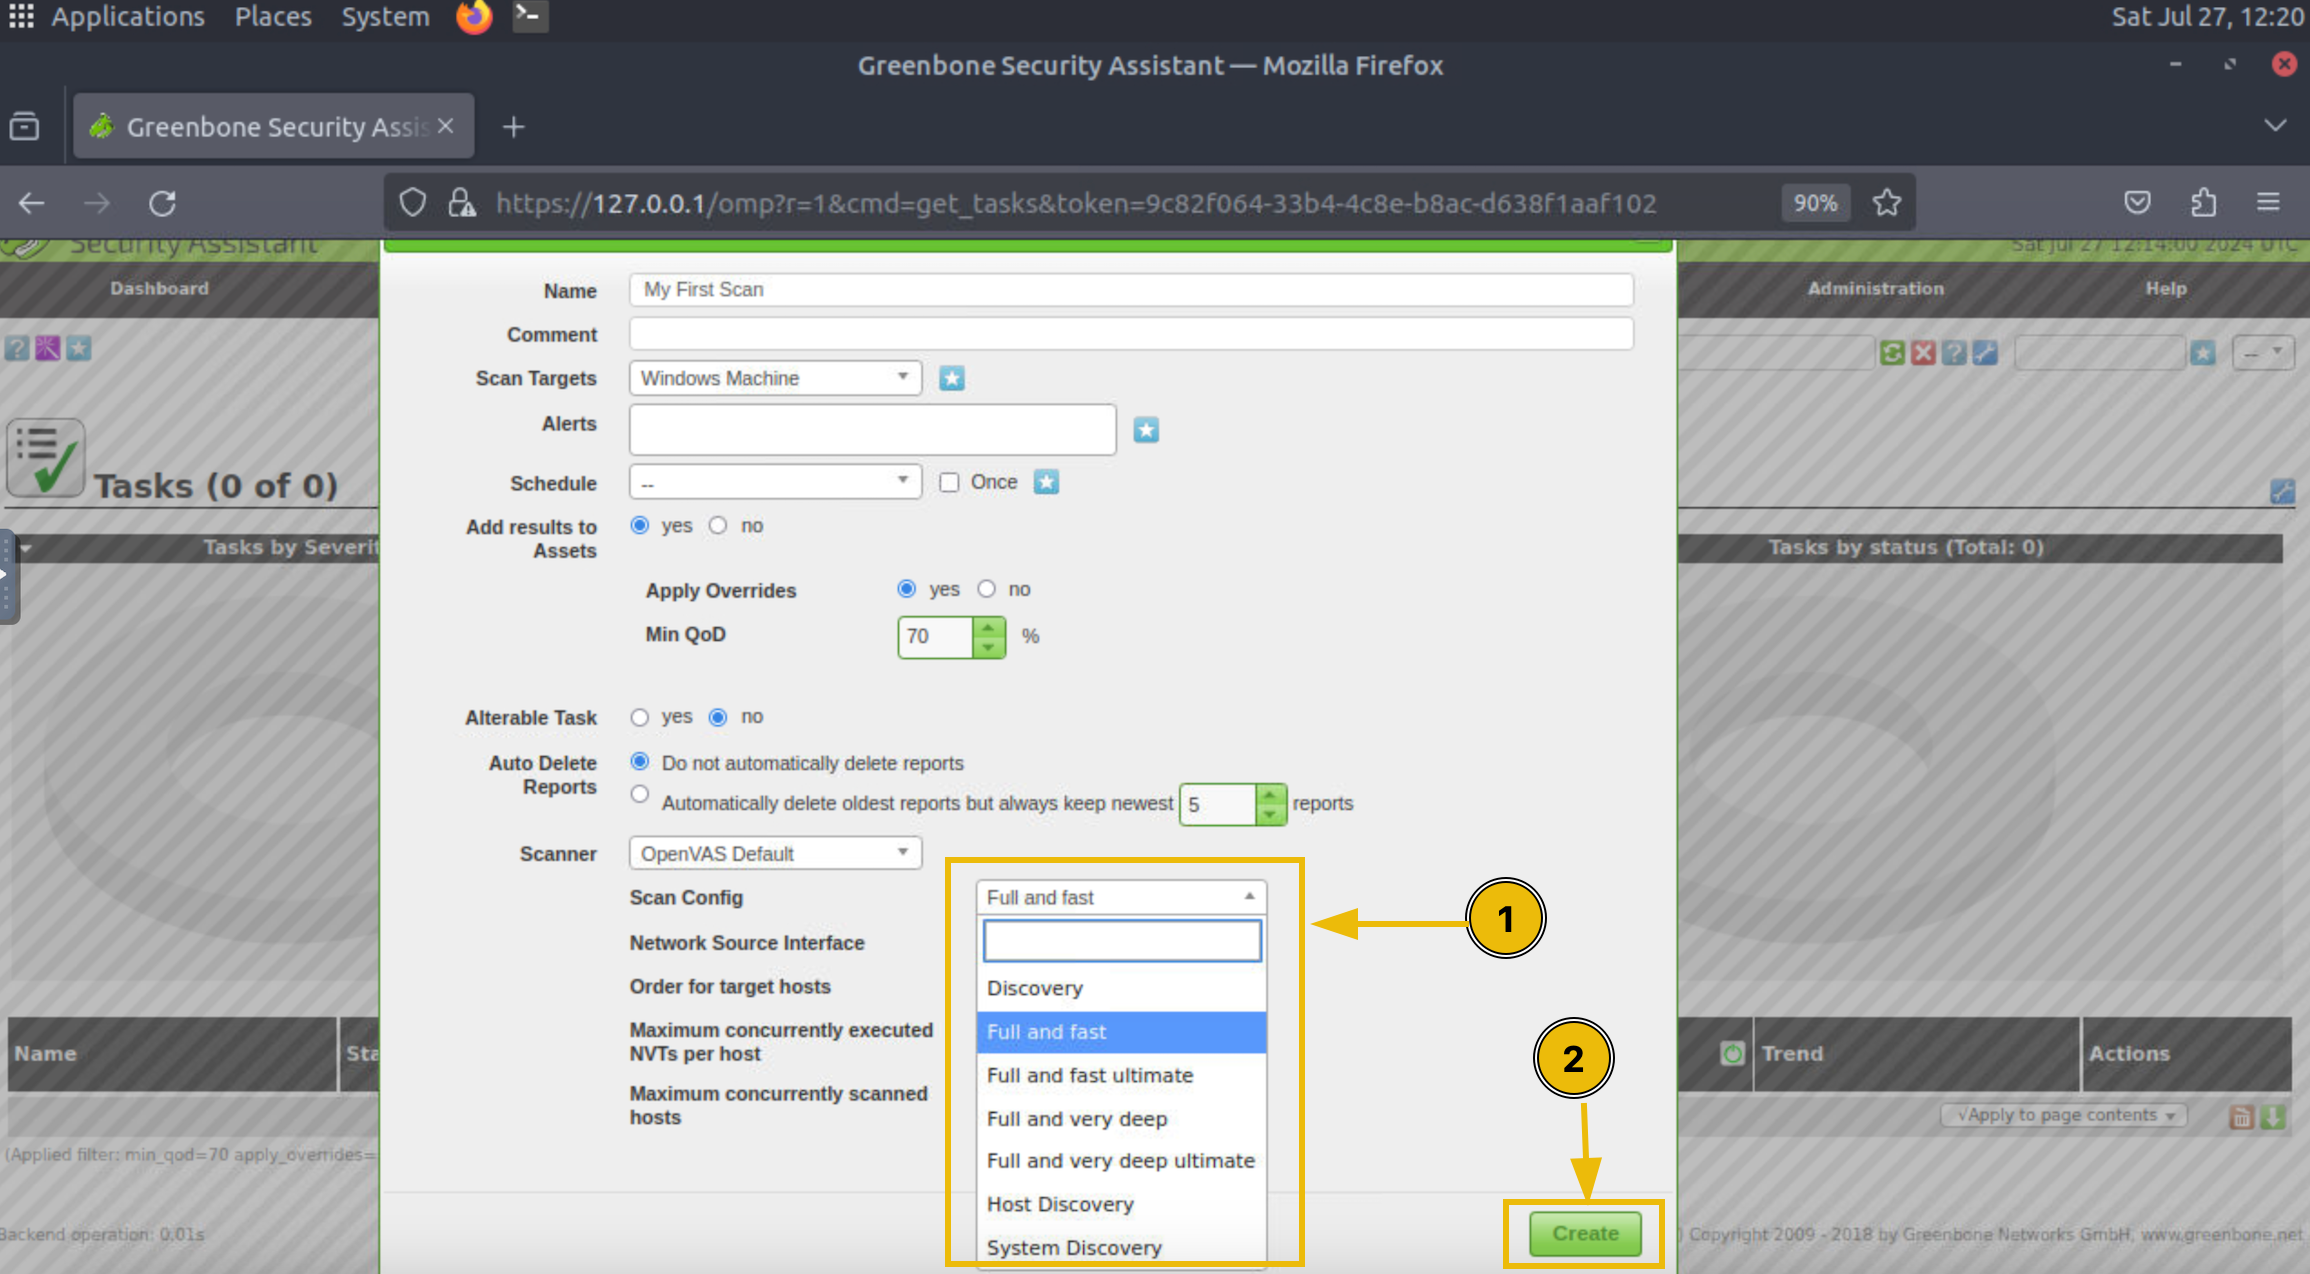Open the Apply to page contents dropdown
Viewport: 2310px width, 1274px height.
(x=2063, y=1115)
